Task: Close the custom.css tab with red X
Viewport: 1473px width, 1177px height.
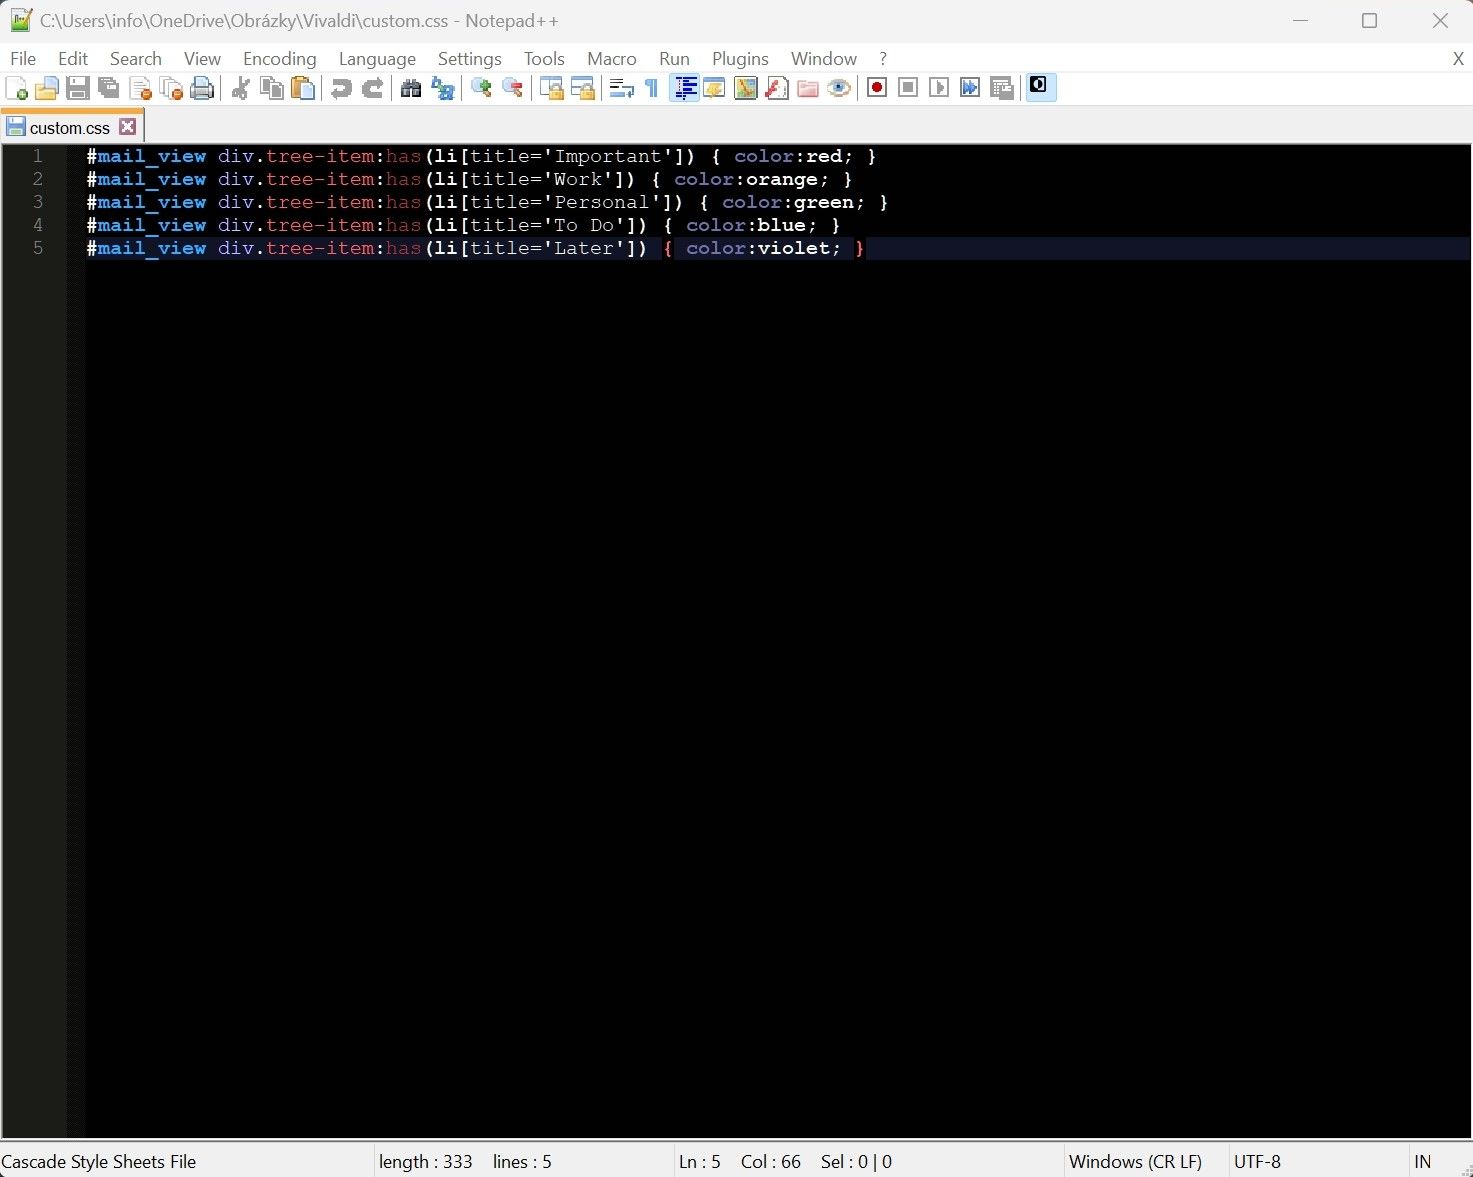Action: [x=127, y=126]
